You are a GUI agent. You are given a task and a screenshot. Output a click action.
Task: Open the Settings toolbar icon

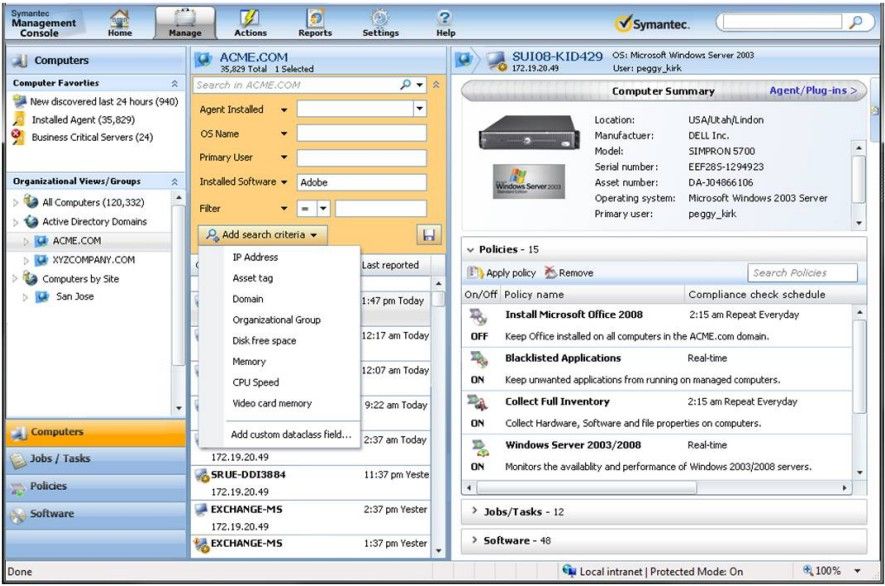click(x=380, y=20)
